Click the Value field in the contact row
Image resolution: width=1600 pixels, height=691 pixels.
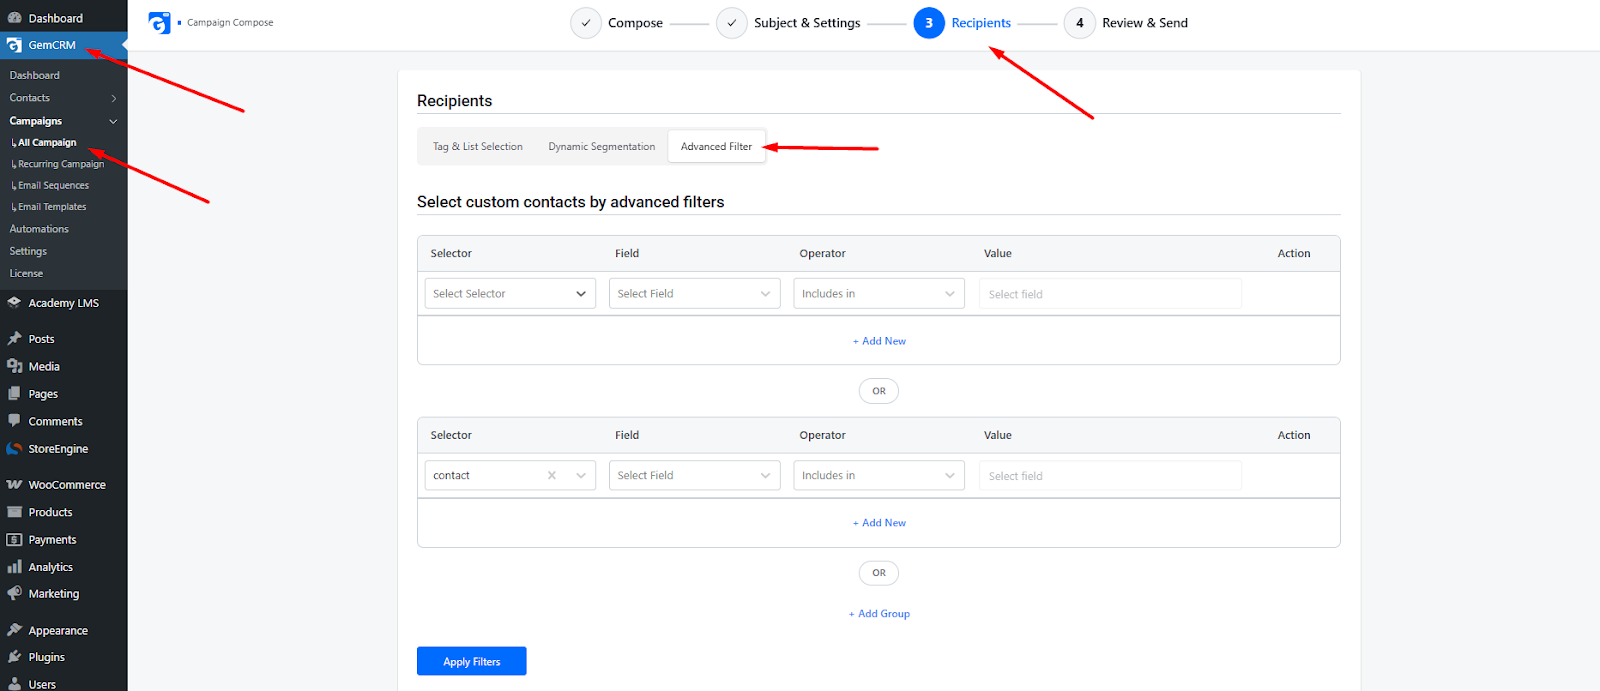click(1110, 476)
